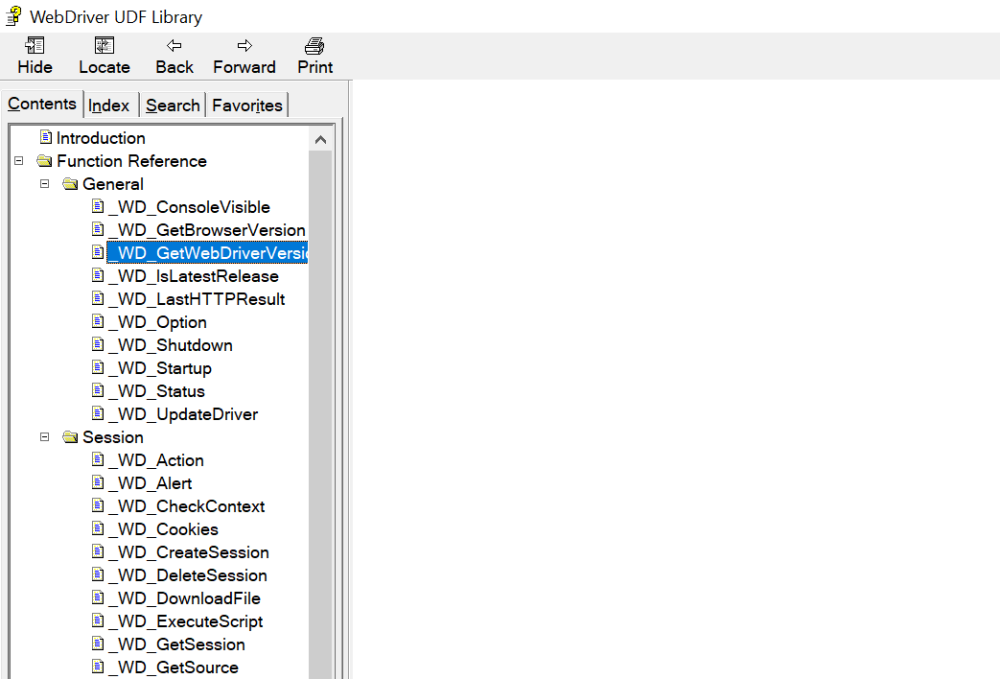Screen dimensions: 1000x679
Task: Open the _WD_CheckContext topic
Action: (187, 506)
